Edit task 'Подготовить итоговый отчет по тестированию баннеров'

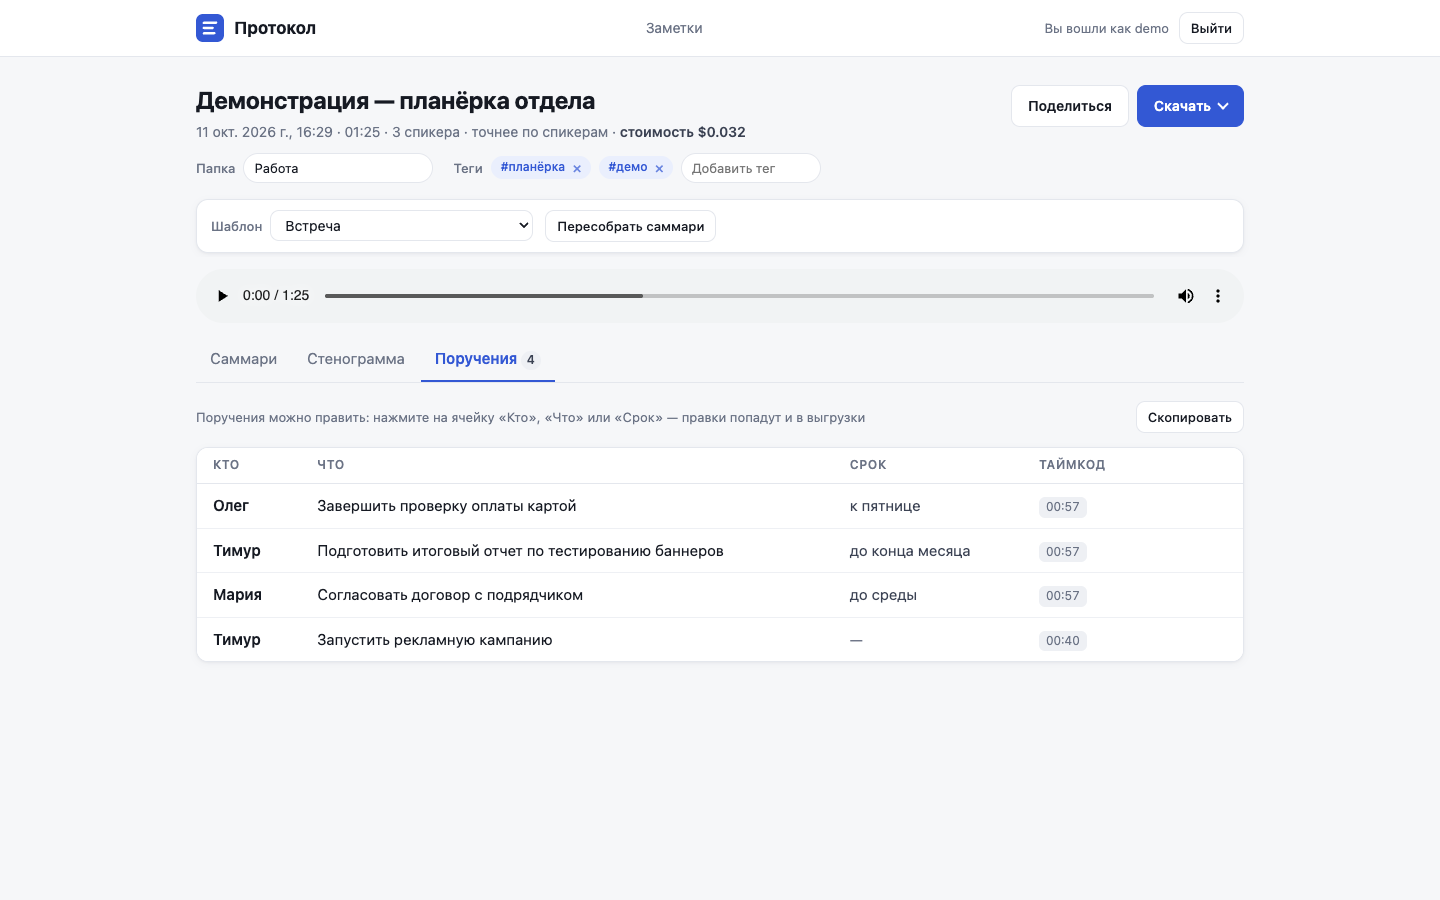click(520, 551)
